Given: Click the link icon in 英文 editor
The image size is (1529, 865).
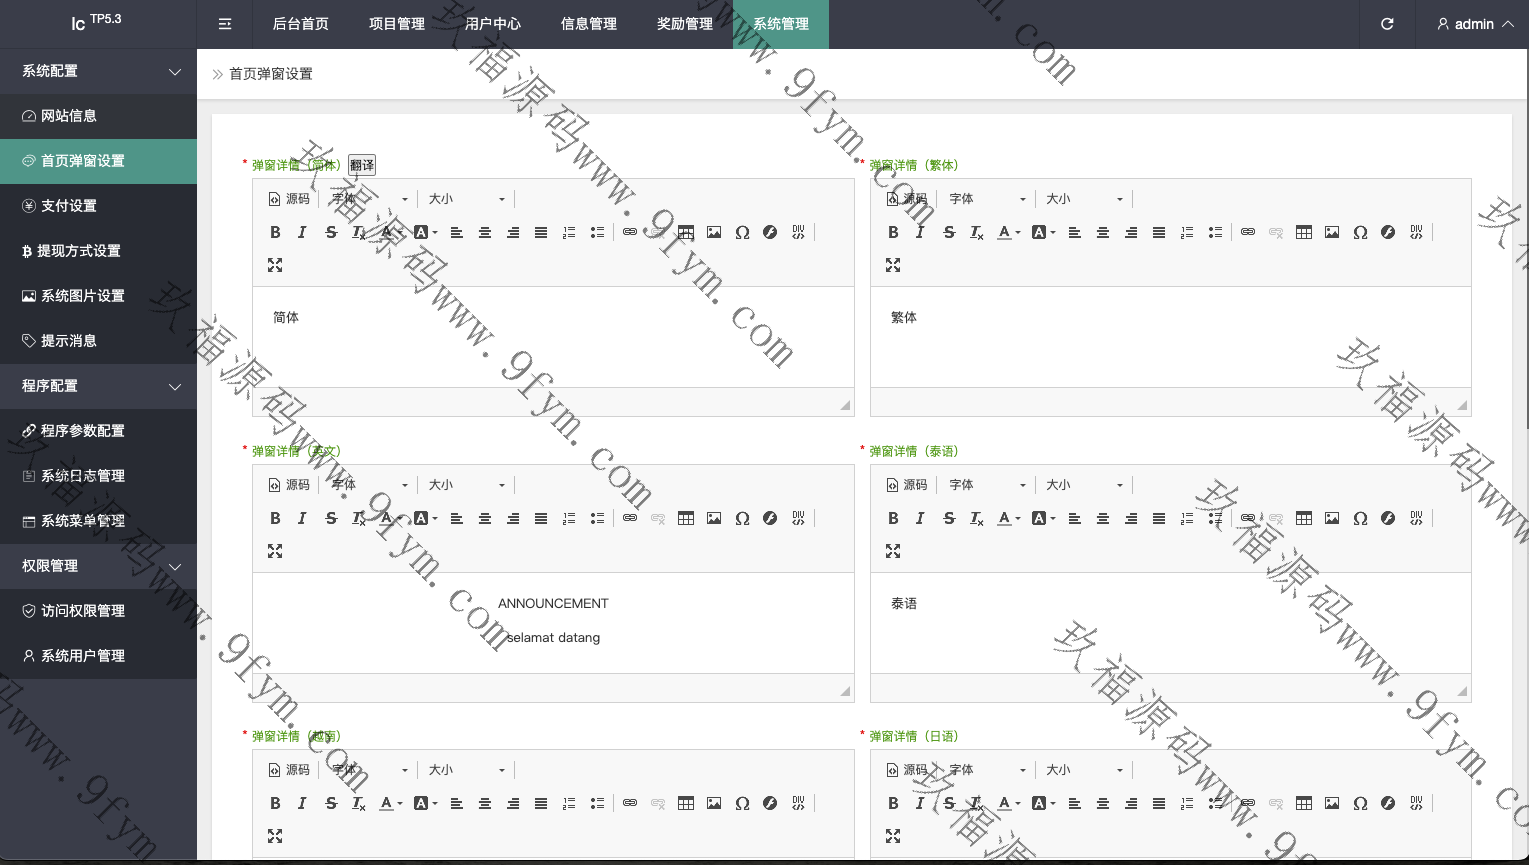Looking at the screenshot, I should [x=630, y=518].
